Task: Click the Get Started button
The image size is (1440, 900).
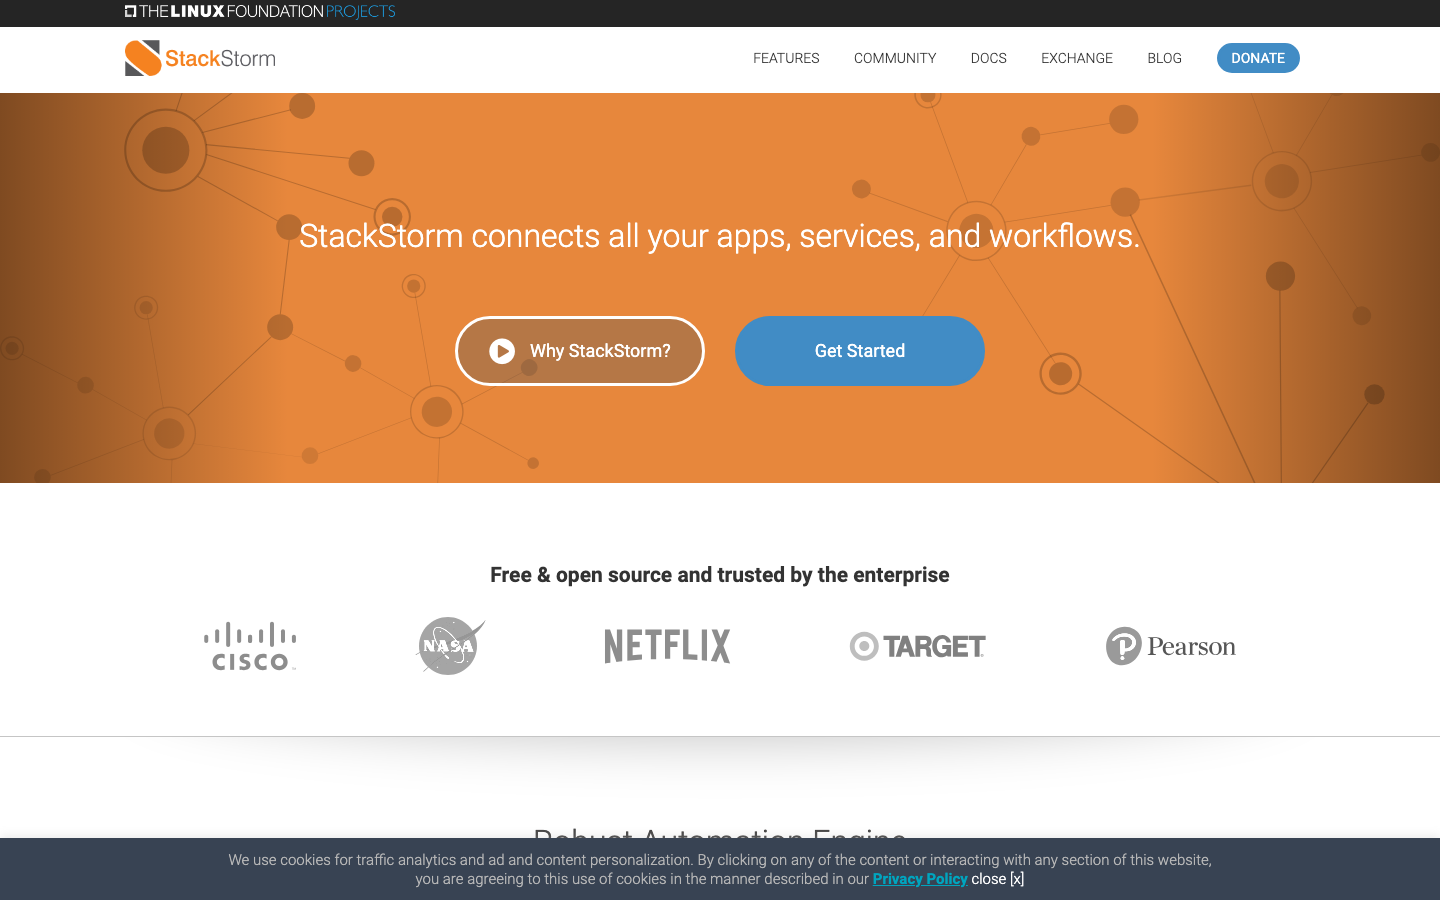Action: [860, 351]
